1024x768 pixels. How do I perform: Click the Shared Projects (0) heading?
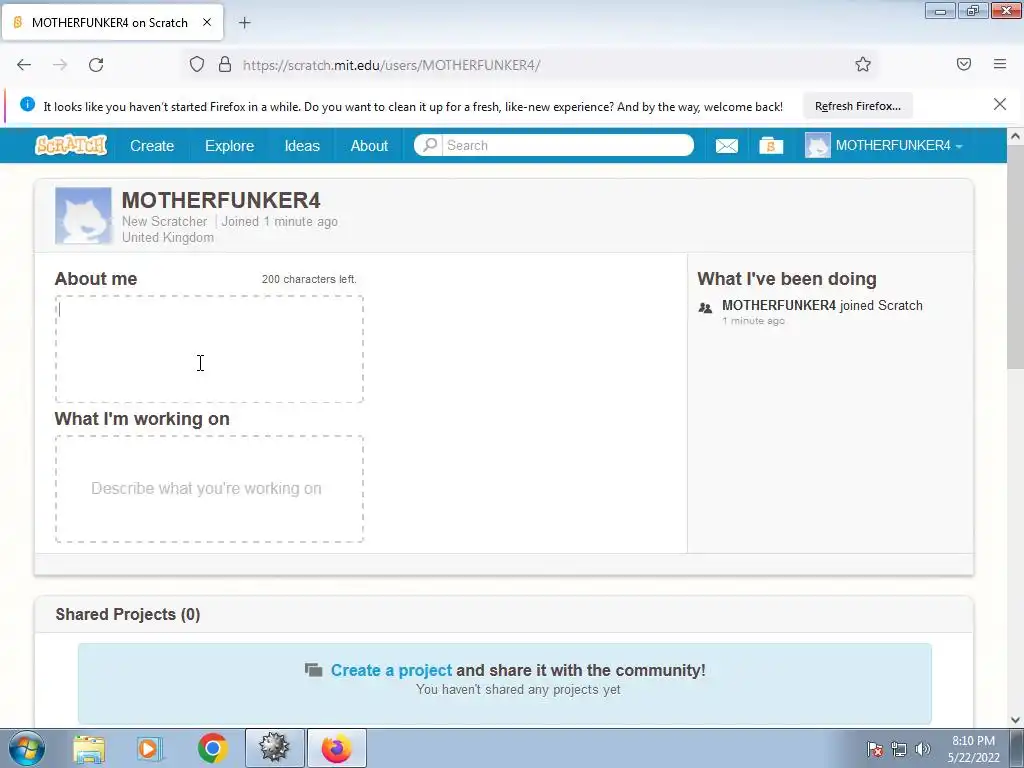pos(128,615)
